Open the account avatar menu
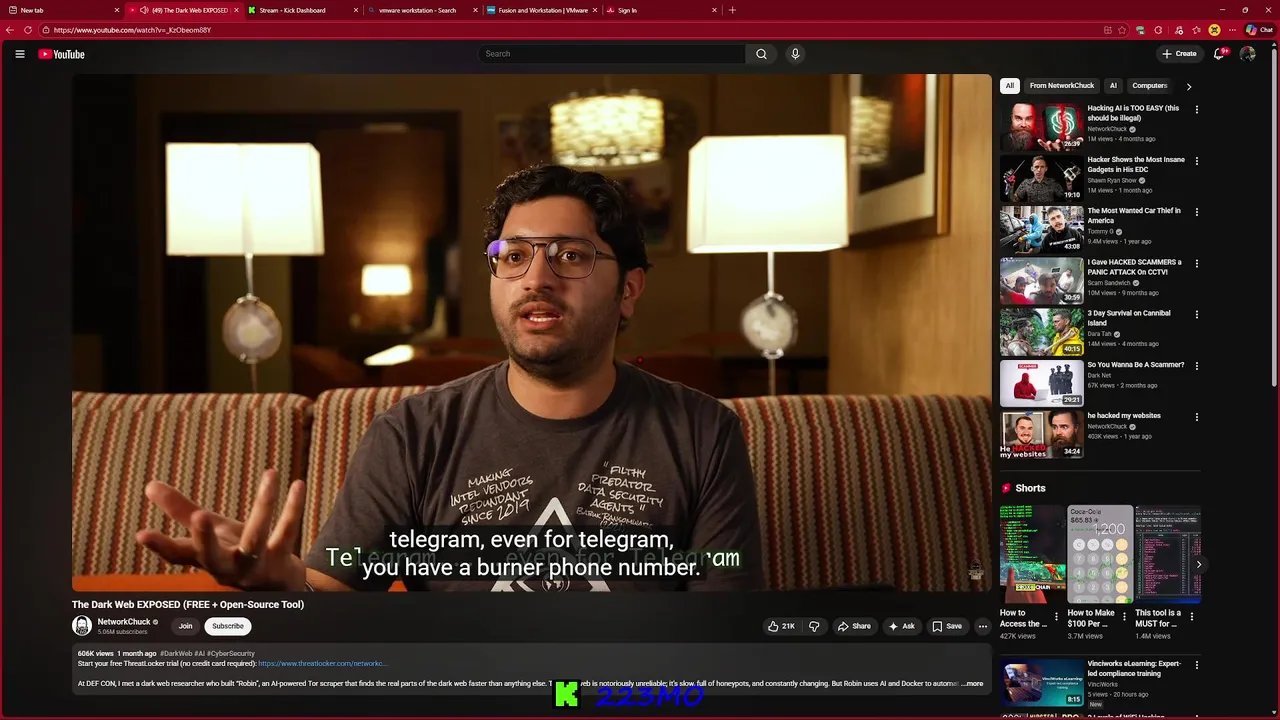This screenshot has width=1280, height=720. pyautogui.click(x=1248, y=54)
